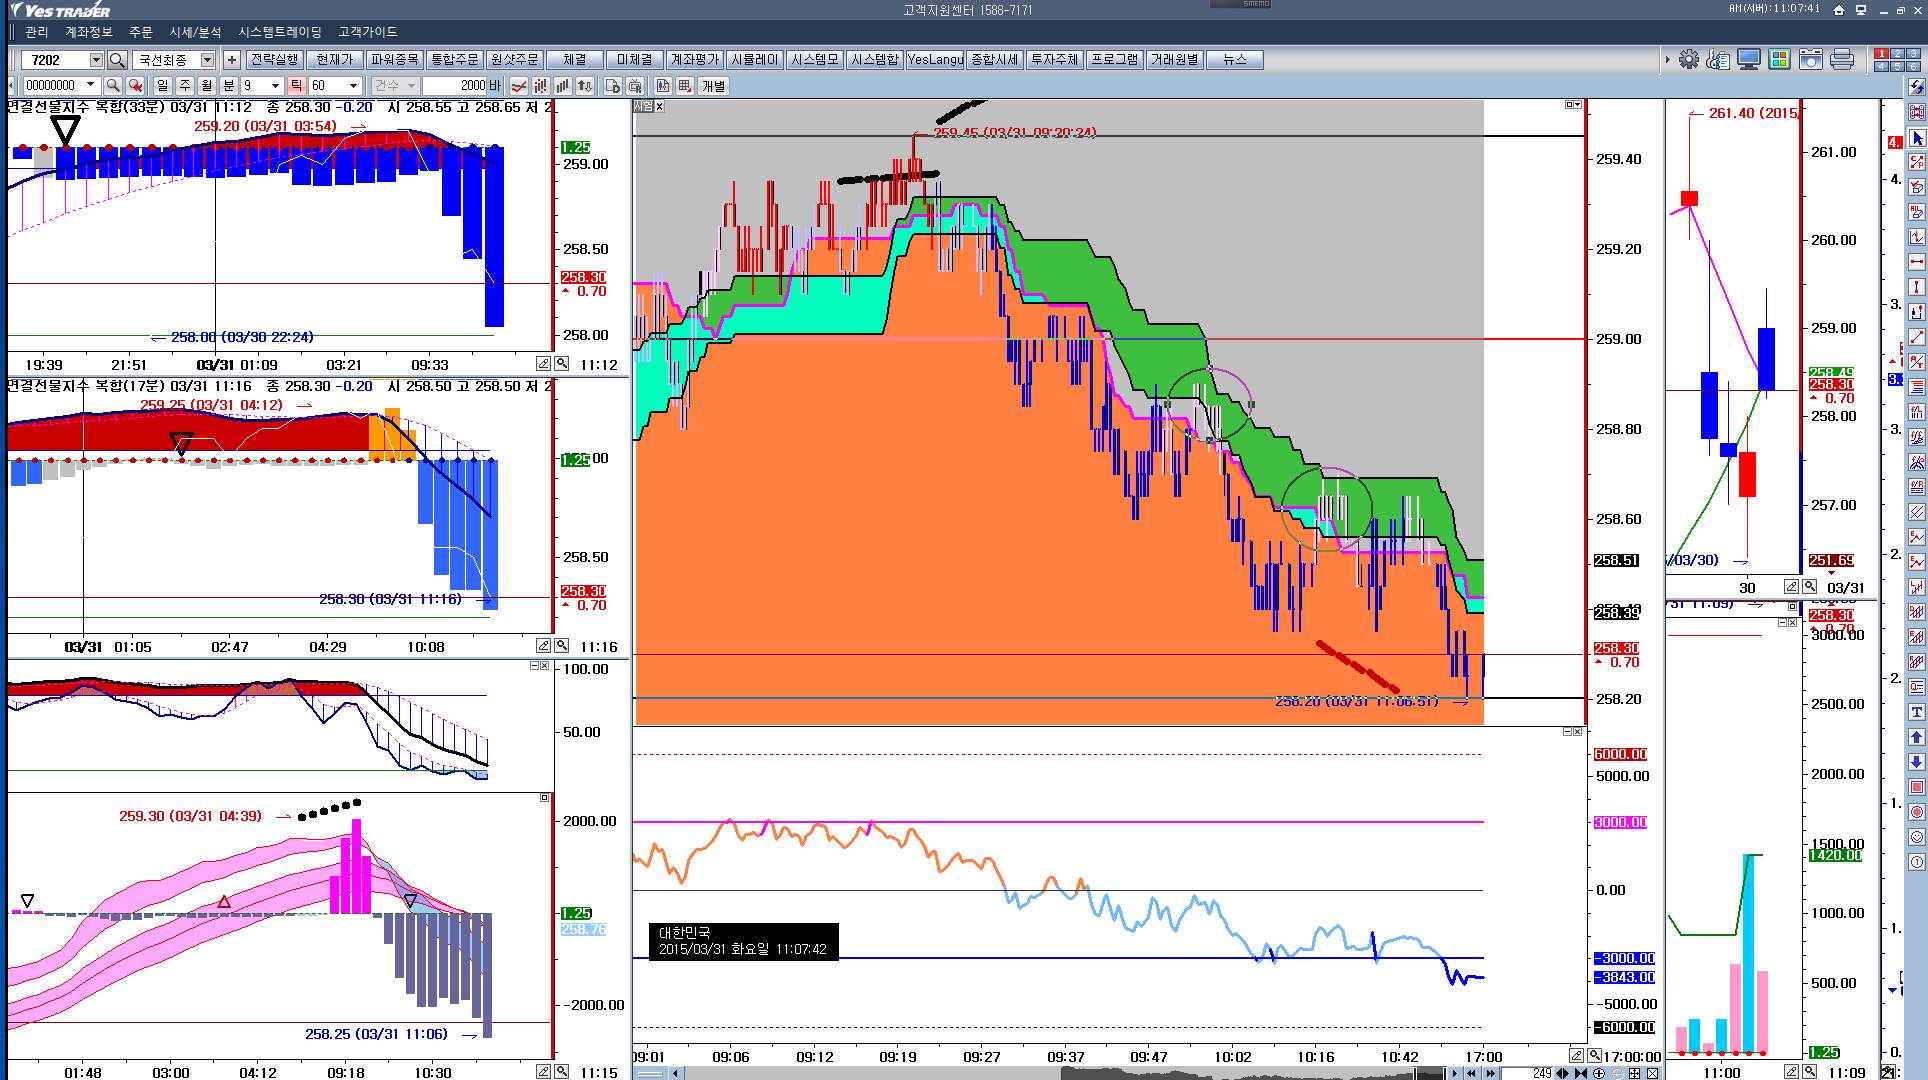Click the monitor screen icon in top toolbar
The image size is (1928, 1080).
click(1749, 60)
